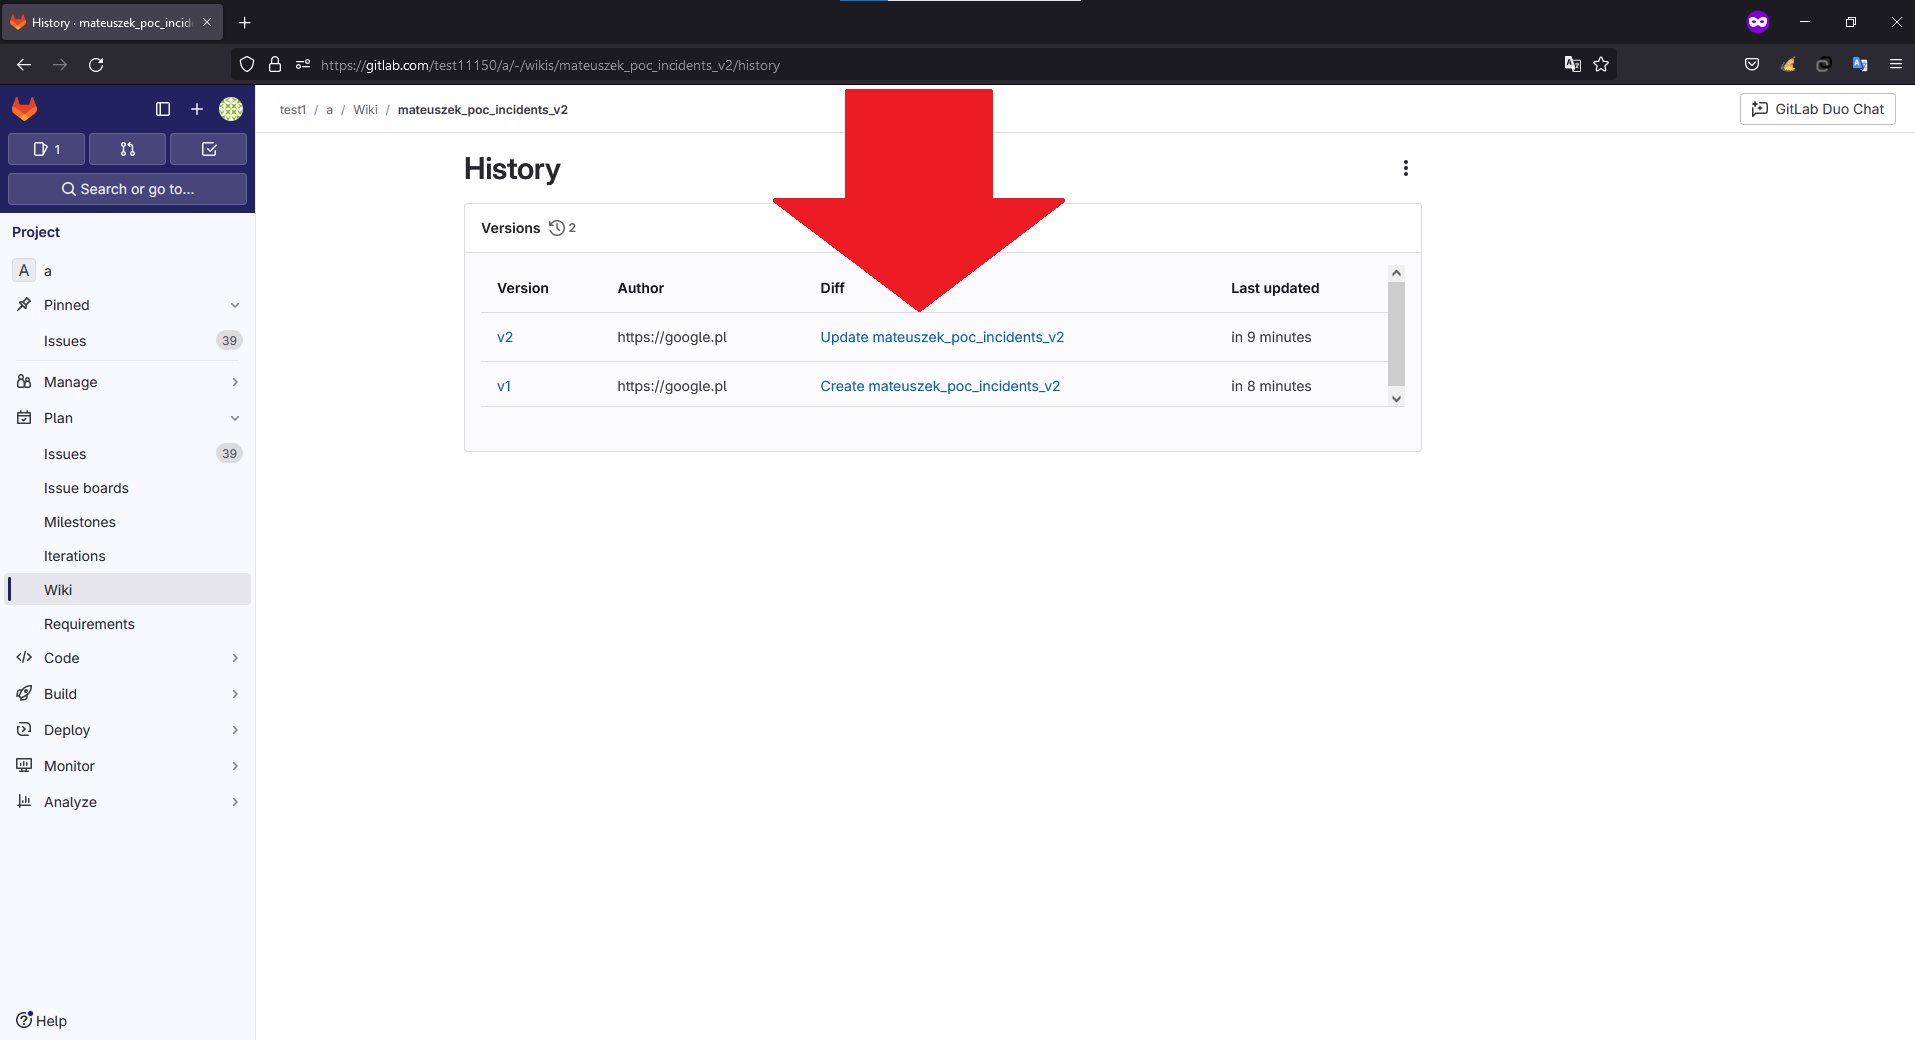This screenshot has height=1040, width=1915.
Task: Open assigned issues counter icon
Action: [x=46, y=149]
